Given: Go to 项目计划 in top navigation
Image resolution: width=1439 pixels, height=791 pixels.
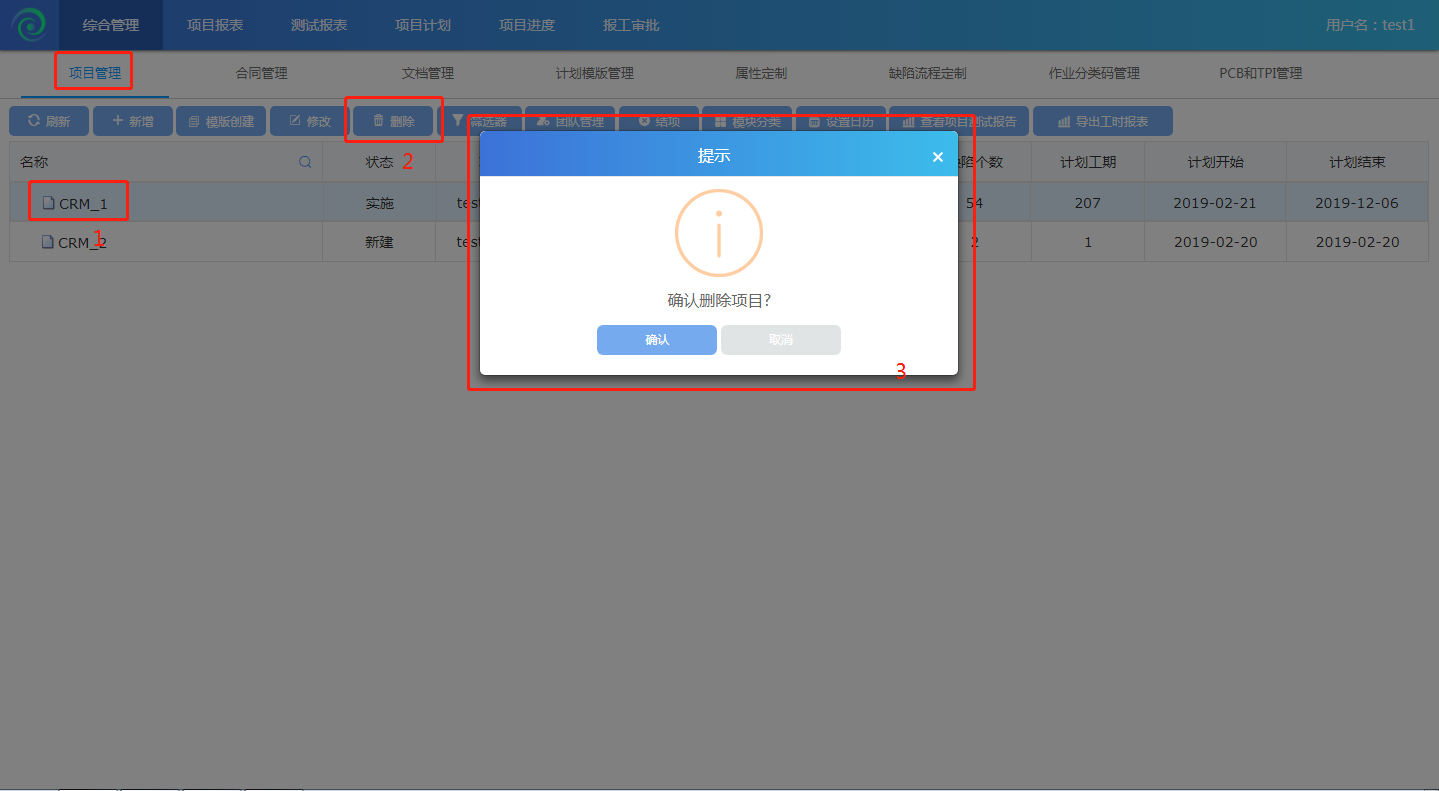Looking at the screenshot, I should pyautogui.click(x=423, y=25).
